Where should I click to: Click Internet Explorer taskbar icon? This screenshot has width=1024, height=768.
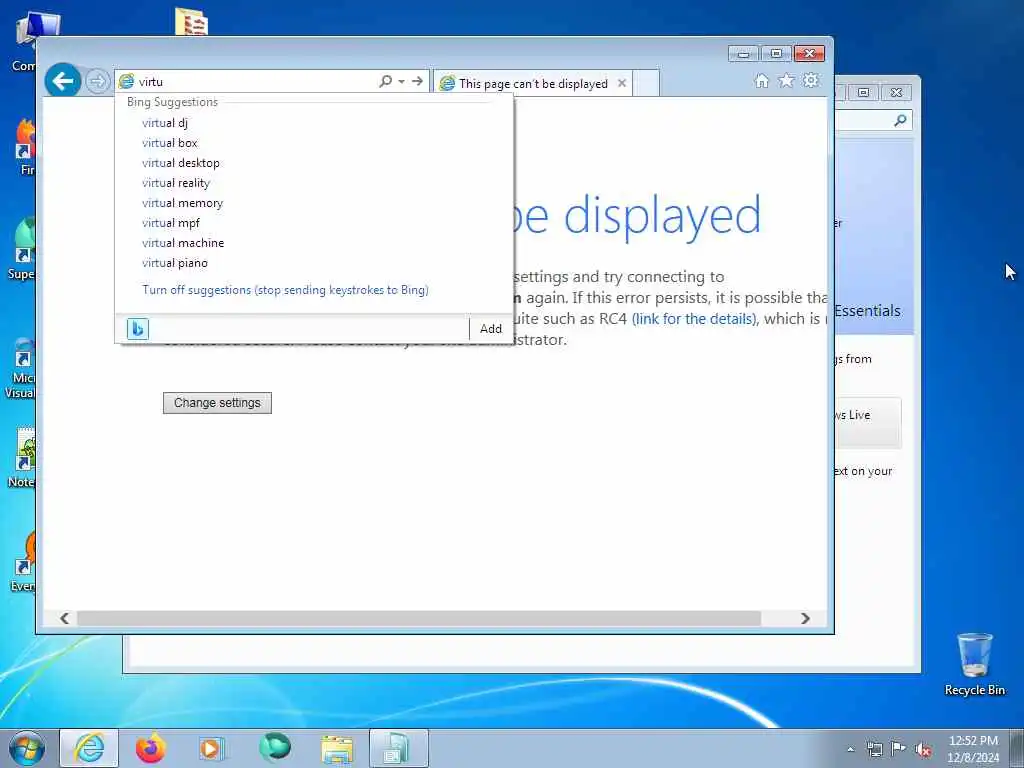tap(89, 748)
